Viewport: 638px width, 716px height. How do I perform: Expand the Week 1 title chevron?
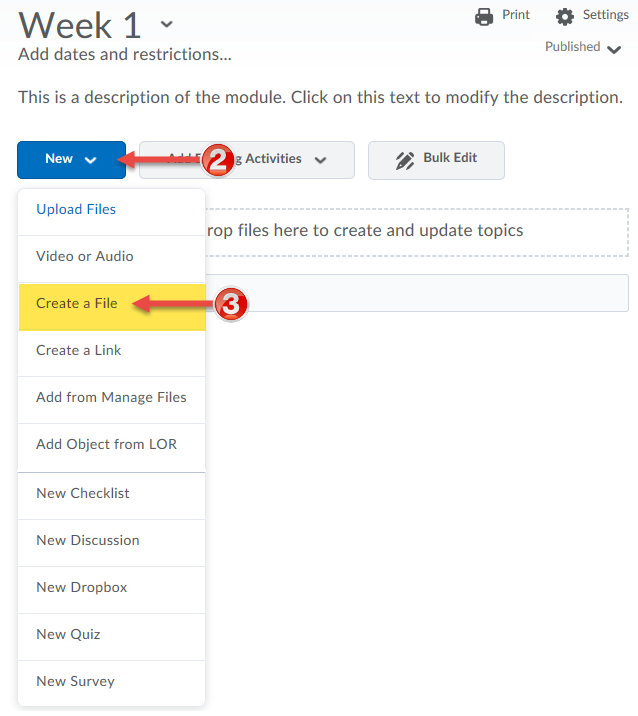(x=167, y=24)
